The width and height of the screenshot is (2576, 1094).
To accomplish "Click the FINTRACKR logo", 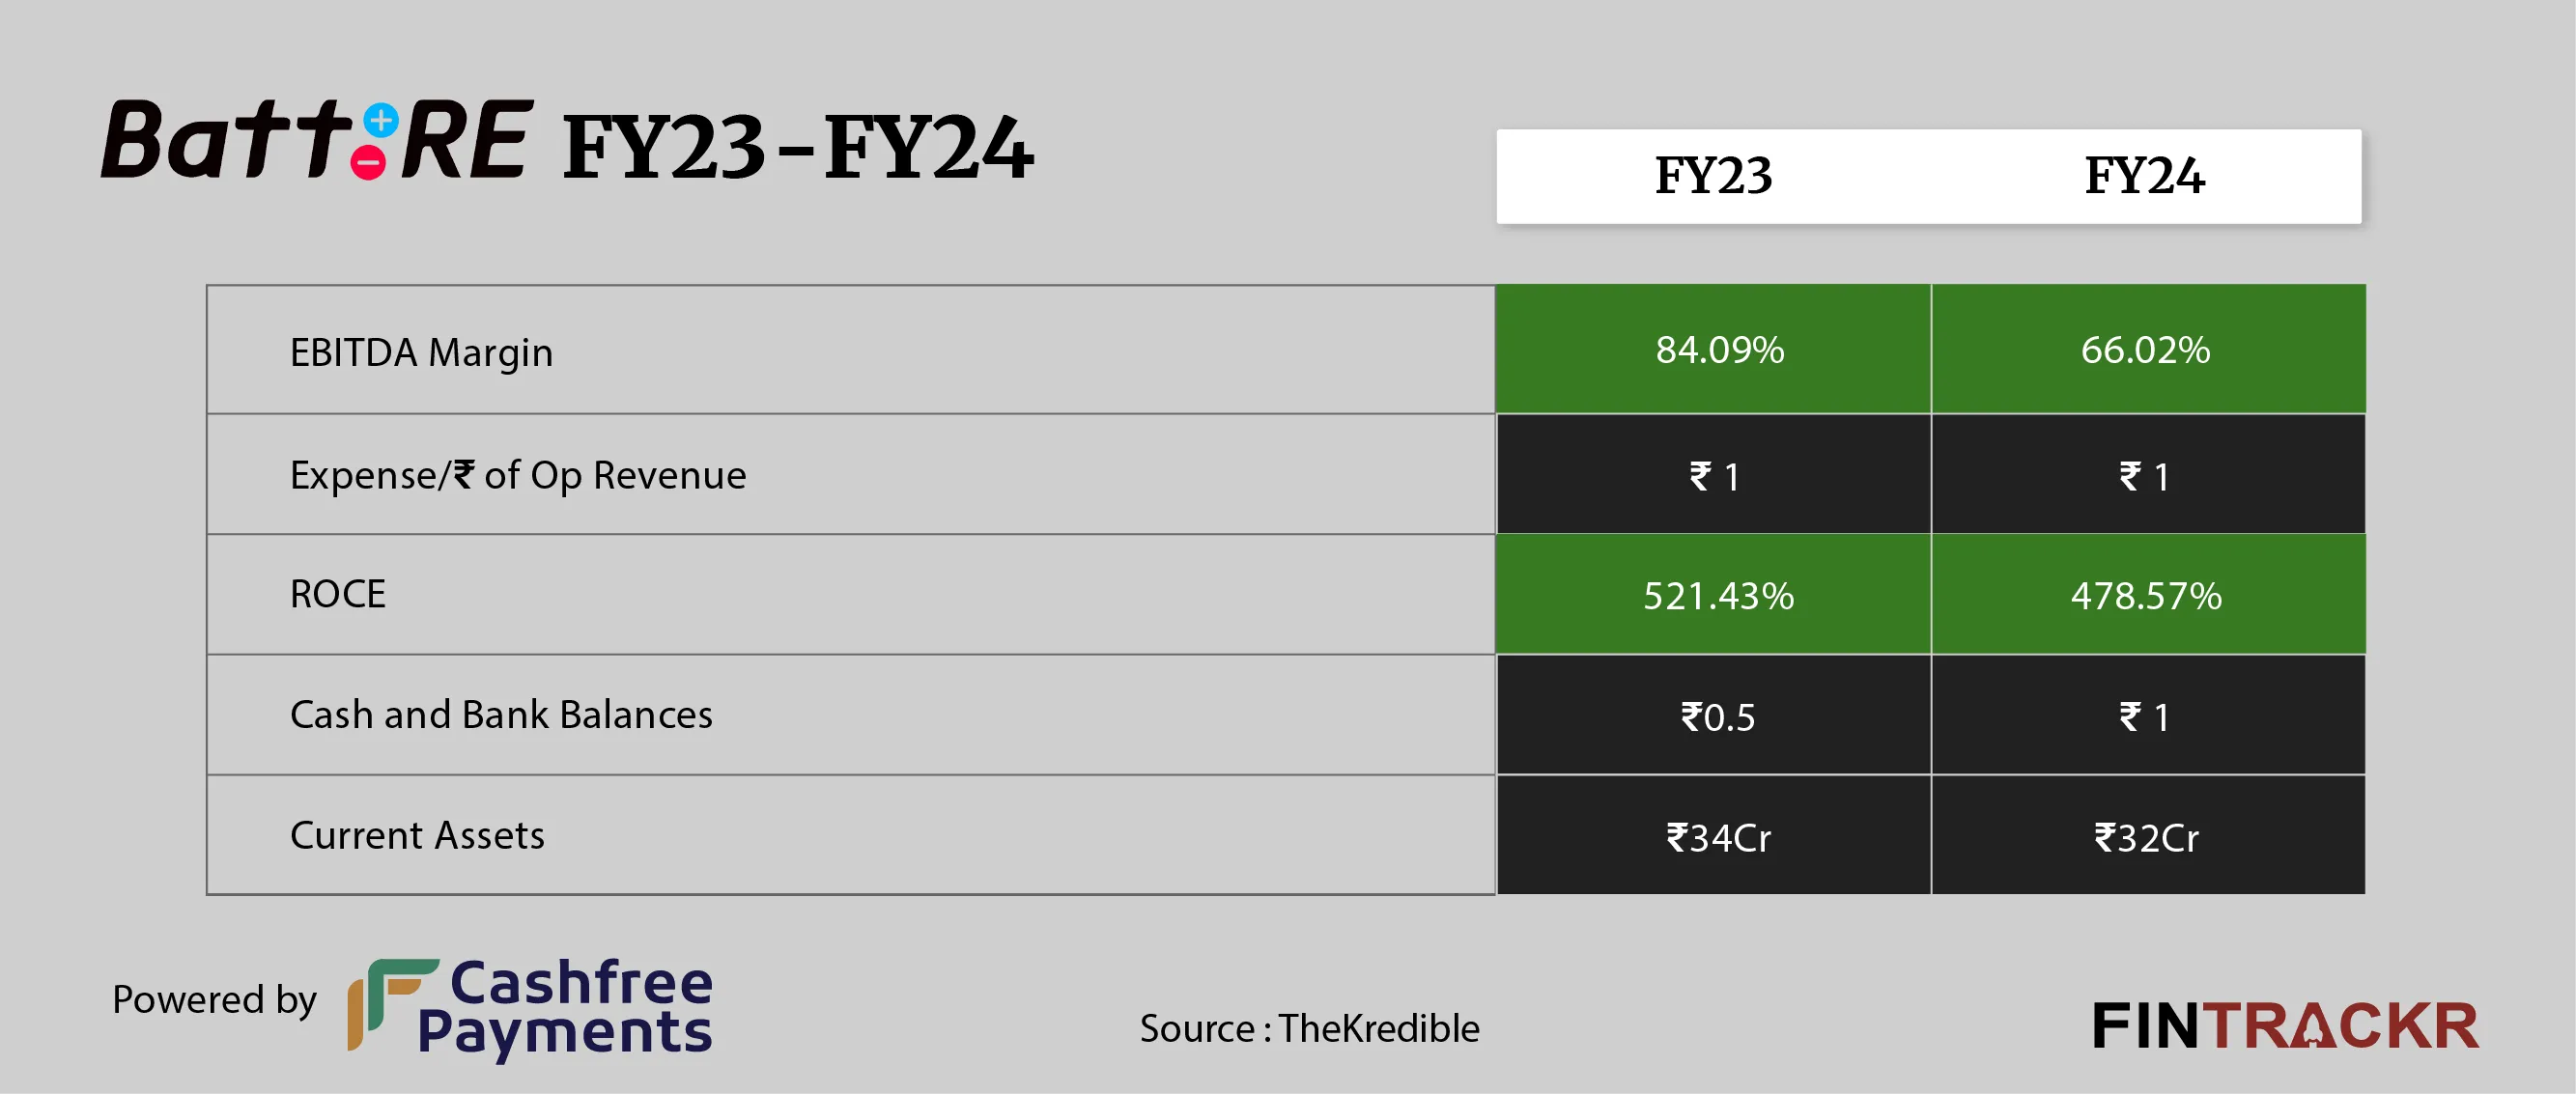I will 2284,1027.
